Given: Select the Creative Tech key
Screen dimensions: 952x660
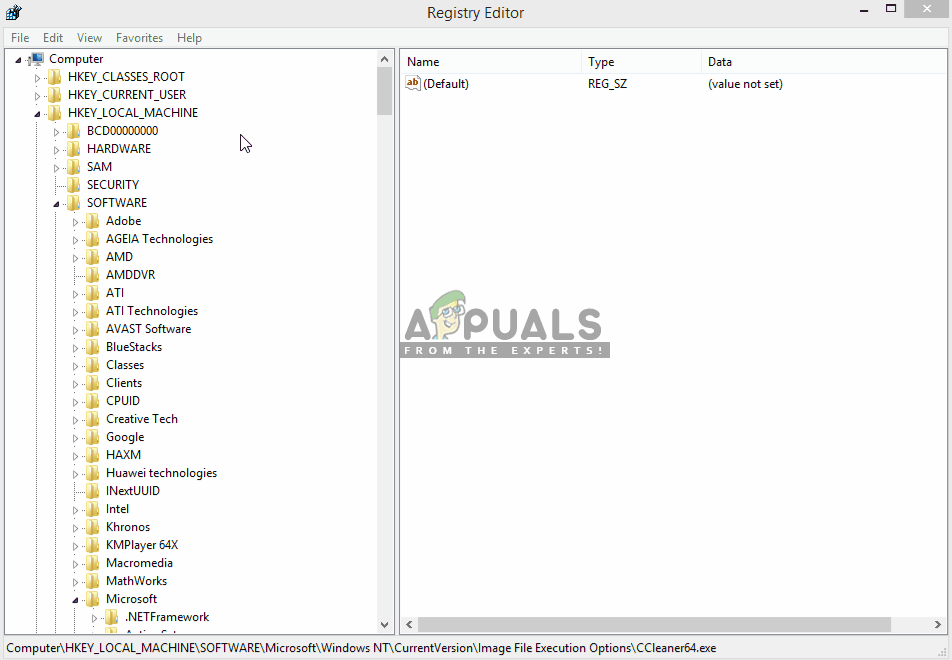Looking at the screenshot, I should 141,419.
